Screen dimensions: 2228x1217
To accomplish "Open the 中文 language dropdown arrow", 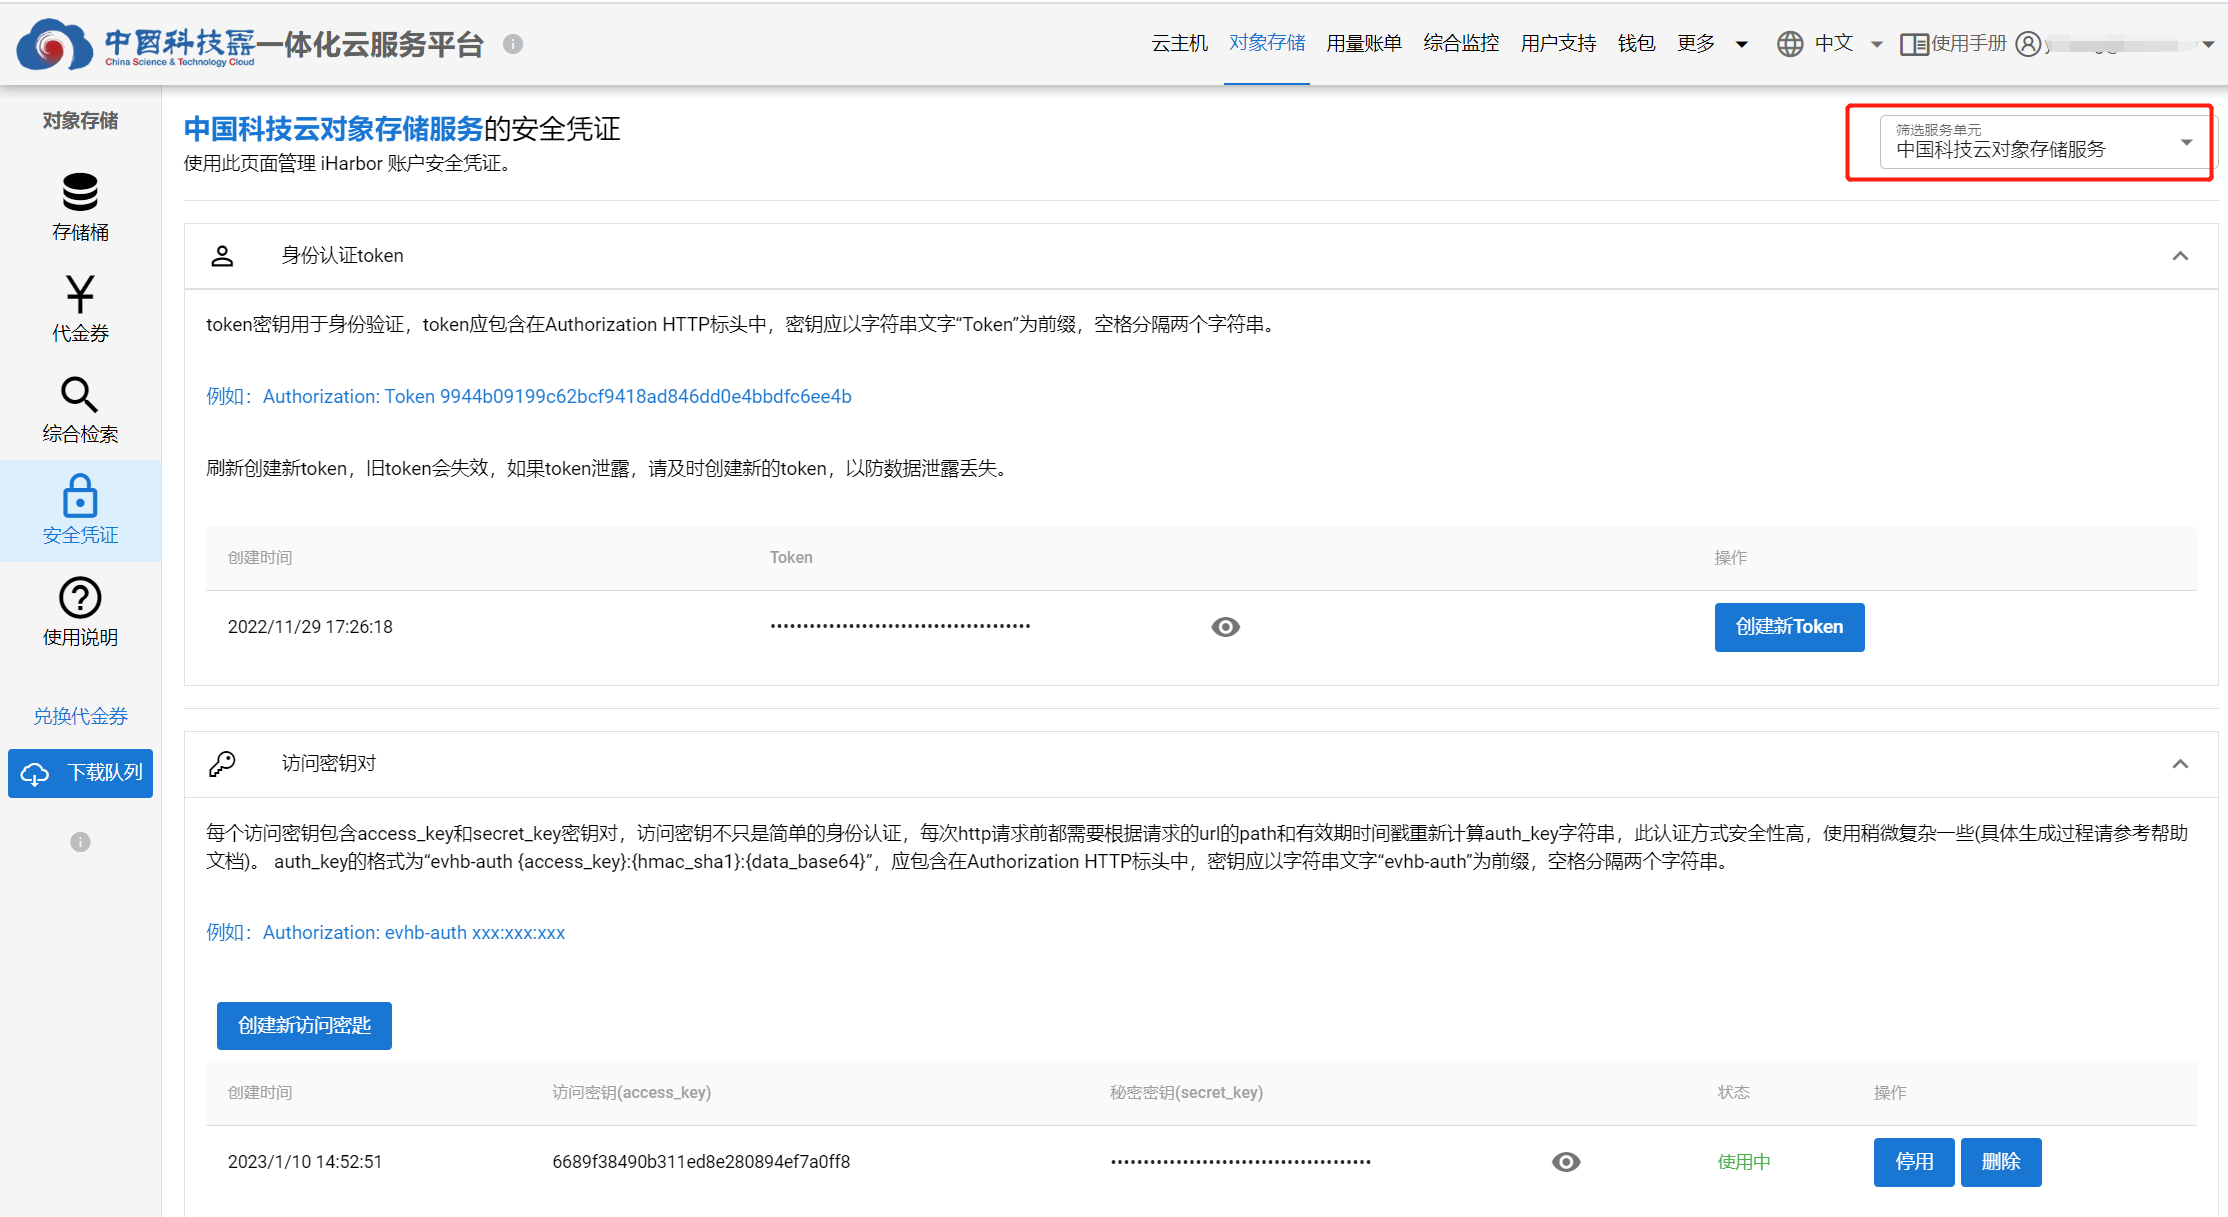I will click(1877, 44).
